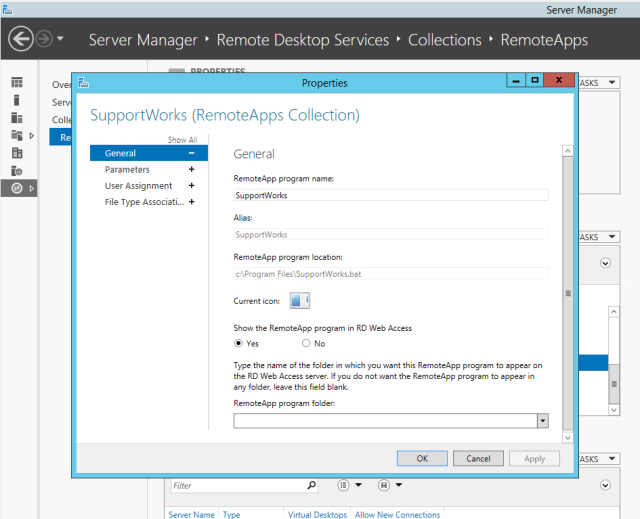Click RemoteApp program location field

tap(391, 274)
